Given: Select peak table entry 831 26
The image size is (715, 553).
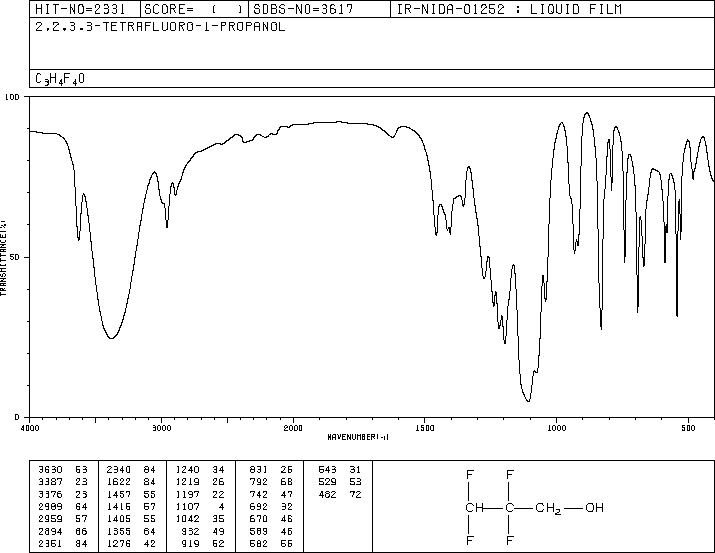Looking at the screenshot, I should (271, 470).
